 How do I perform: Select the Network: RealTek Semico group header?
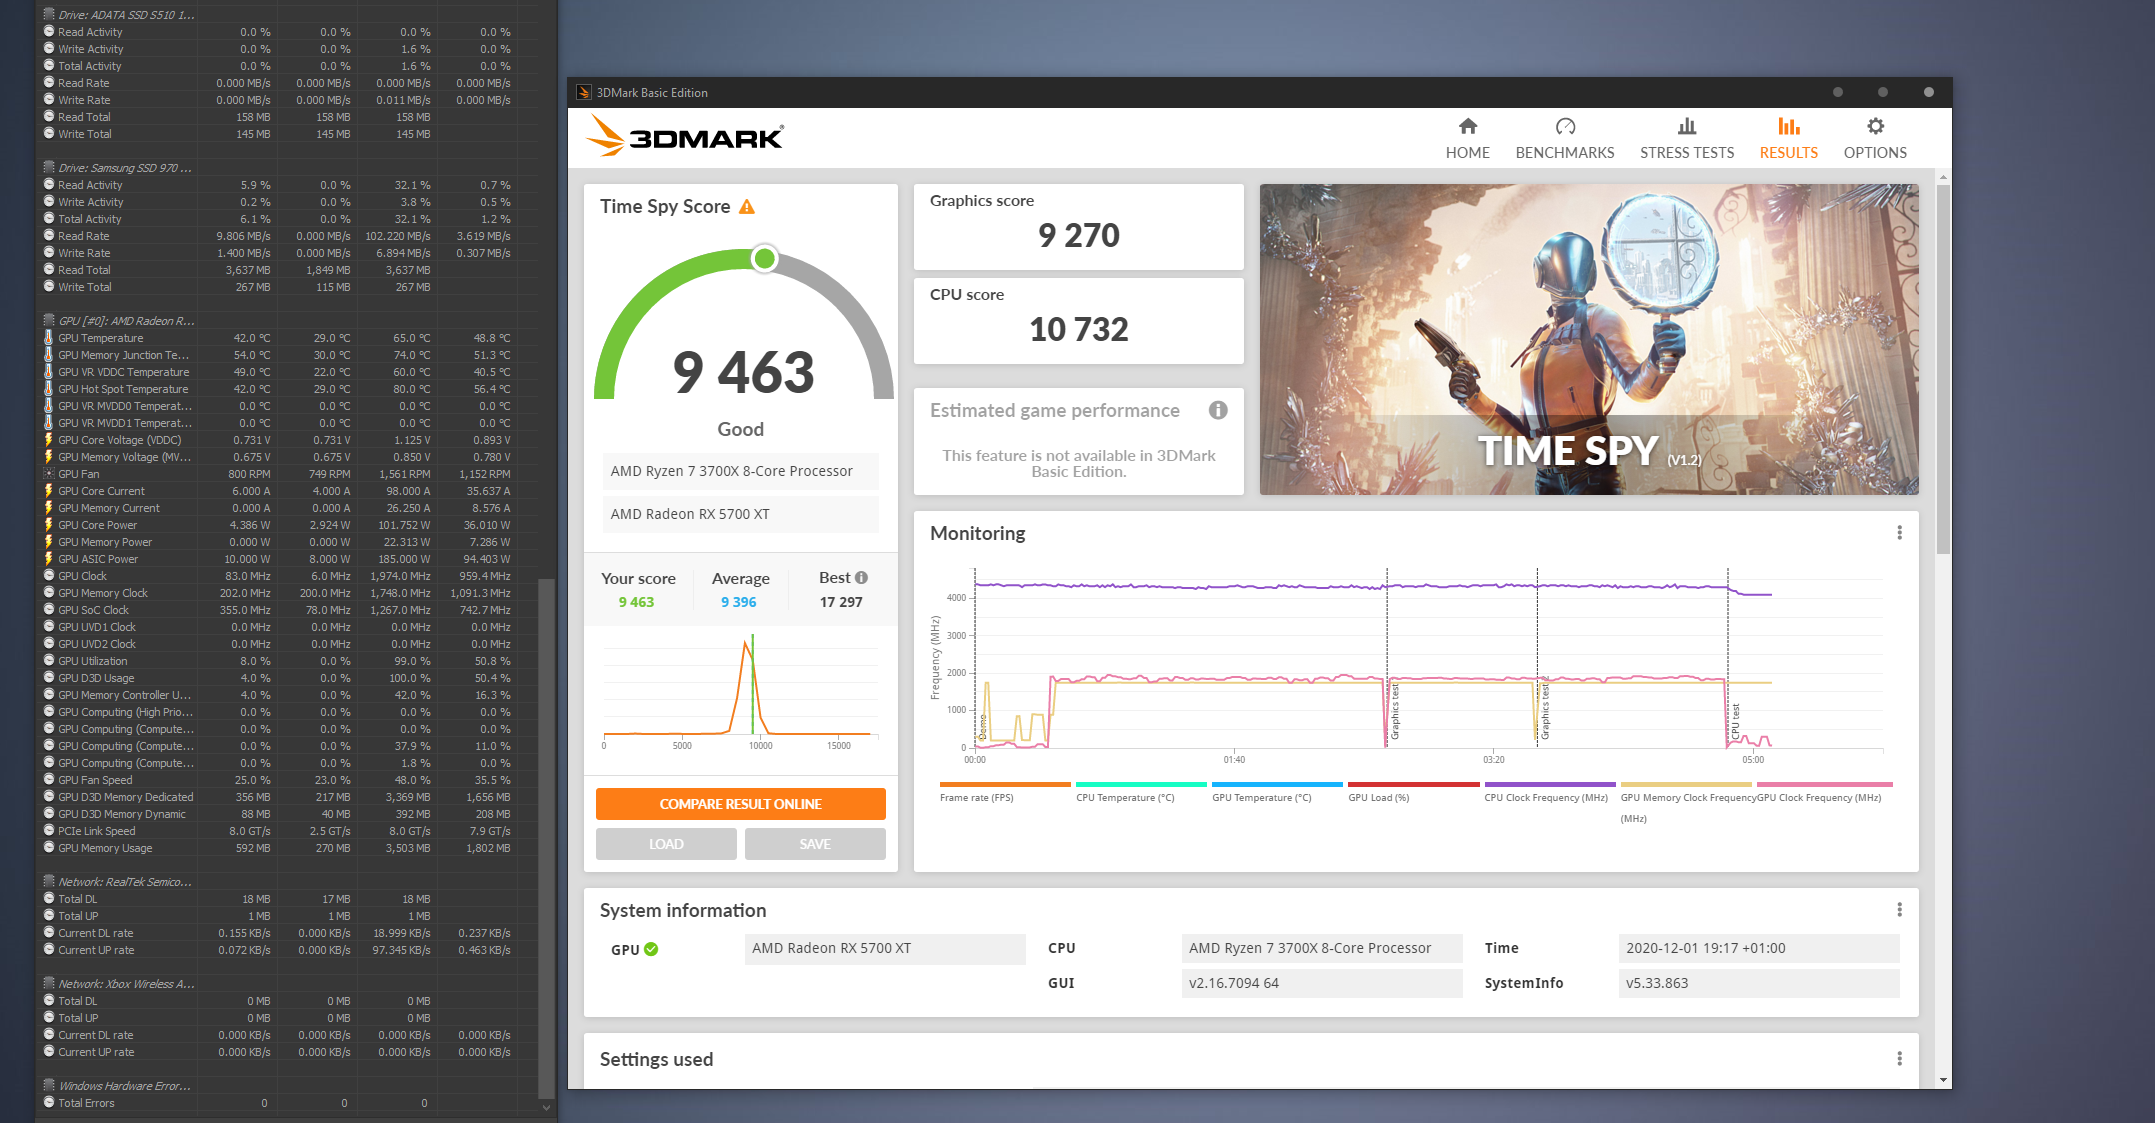(125, 882)
